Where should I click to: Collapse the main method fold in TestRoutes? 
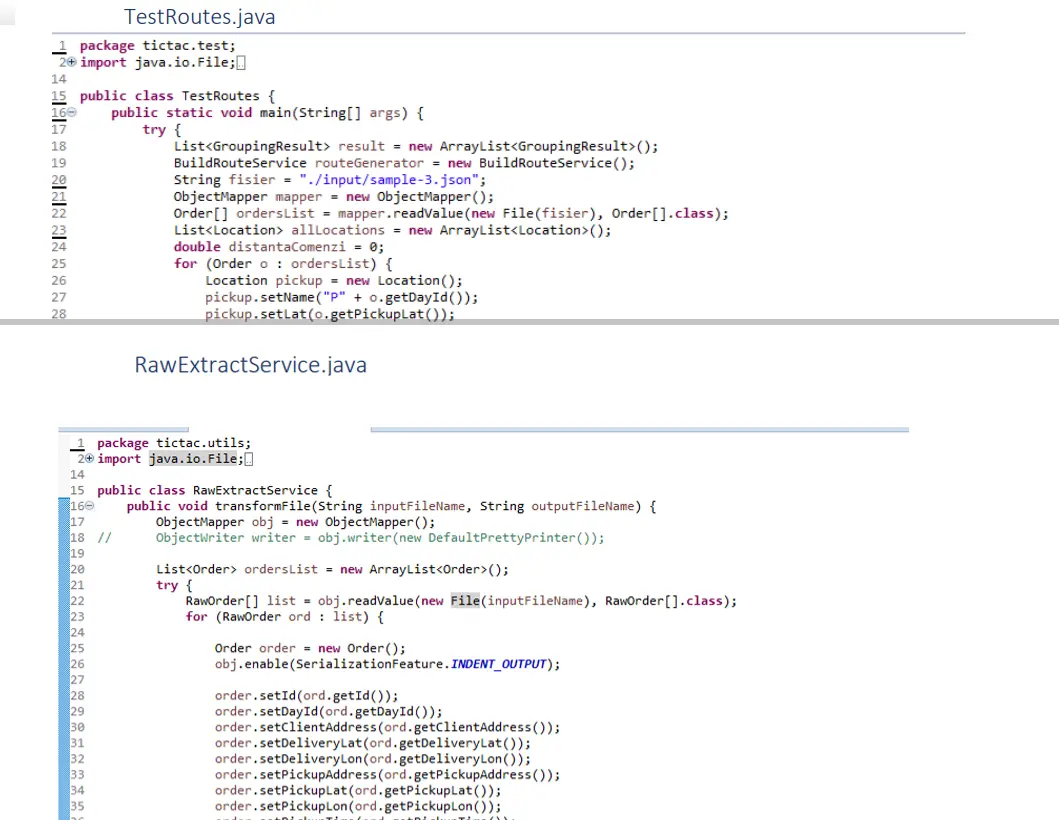click(x=72, y=113)
